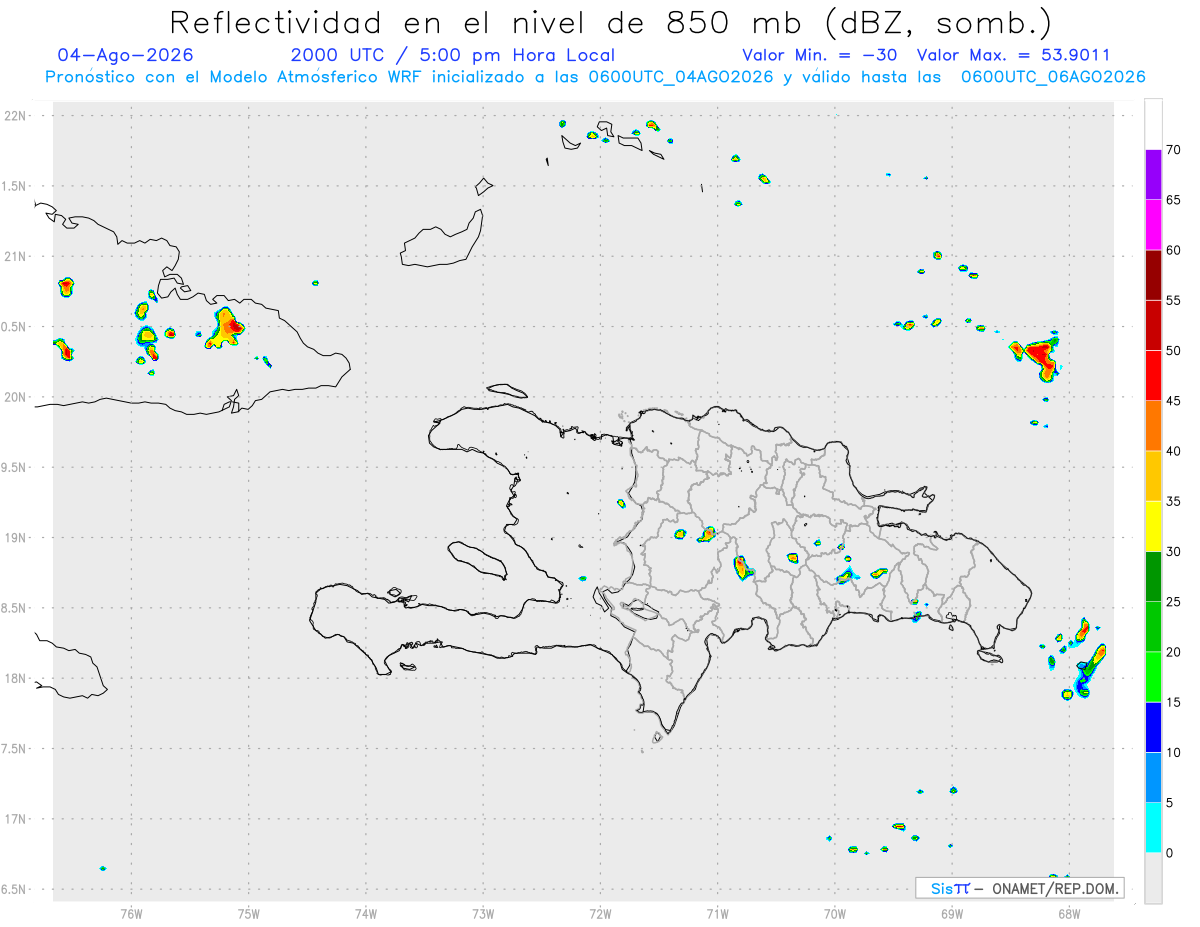Click the "70" colorbar scale value

(x=1173, y=150)
